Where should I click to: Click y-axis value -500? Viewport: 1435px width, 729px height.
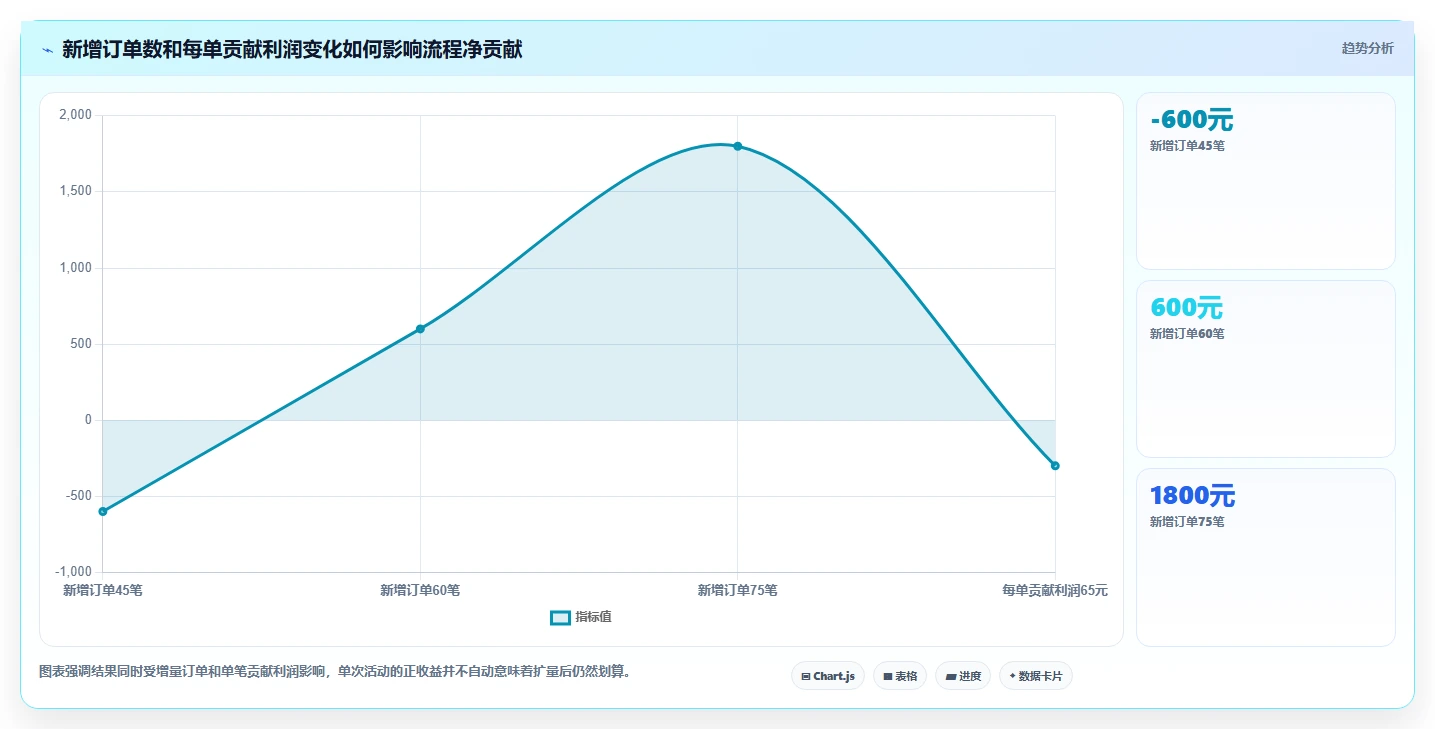coord(80,496)
